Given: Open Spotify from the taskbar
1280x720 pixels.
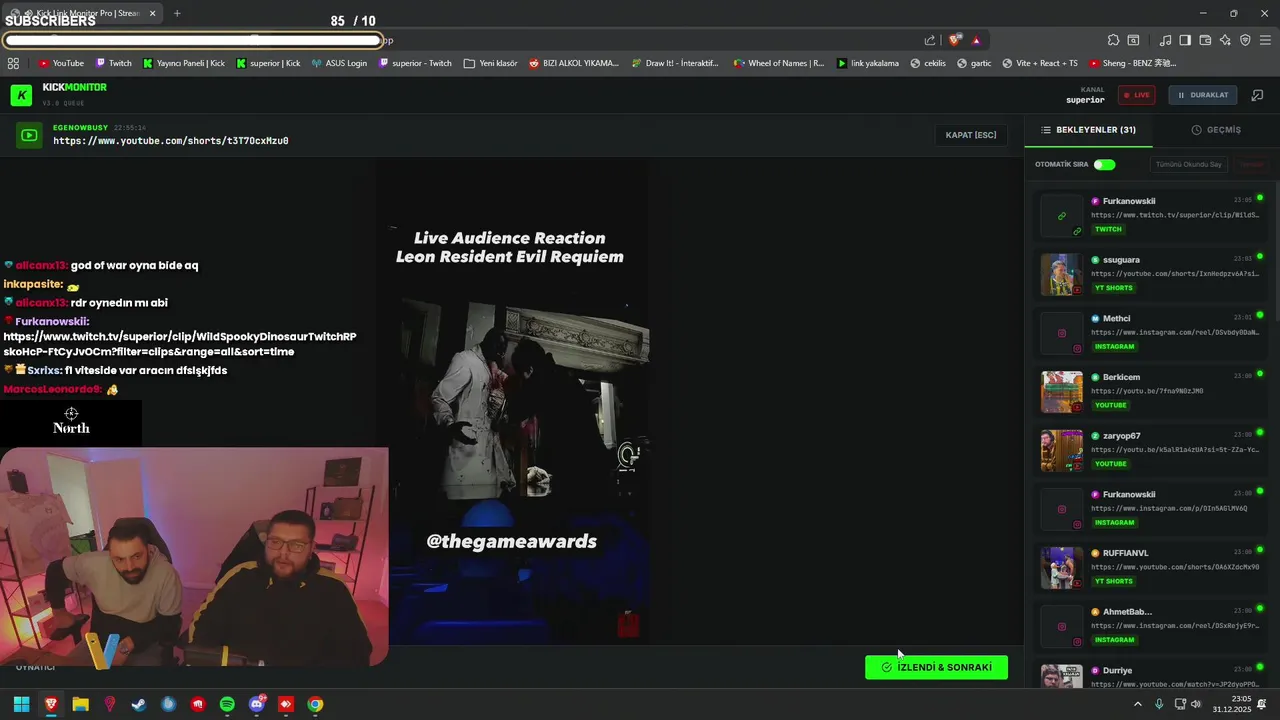Looking at the screenshot, I should click(x=227, y=704).
